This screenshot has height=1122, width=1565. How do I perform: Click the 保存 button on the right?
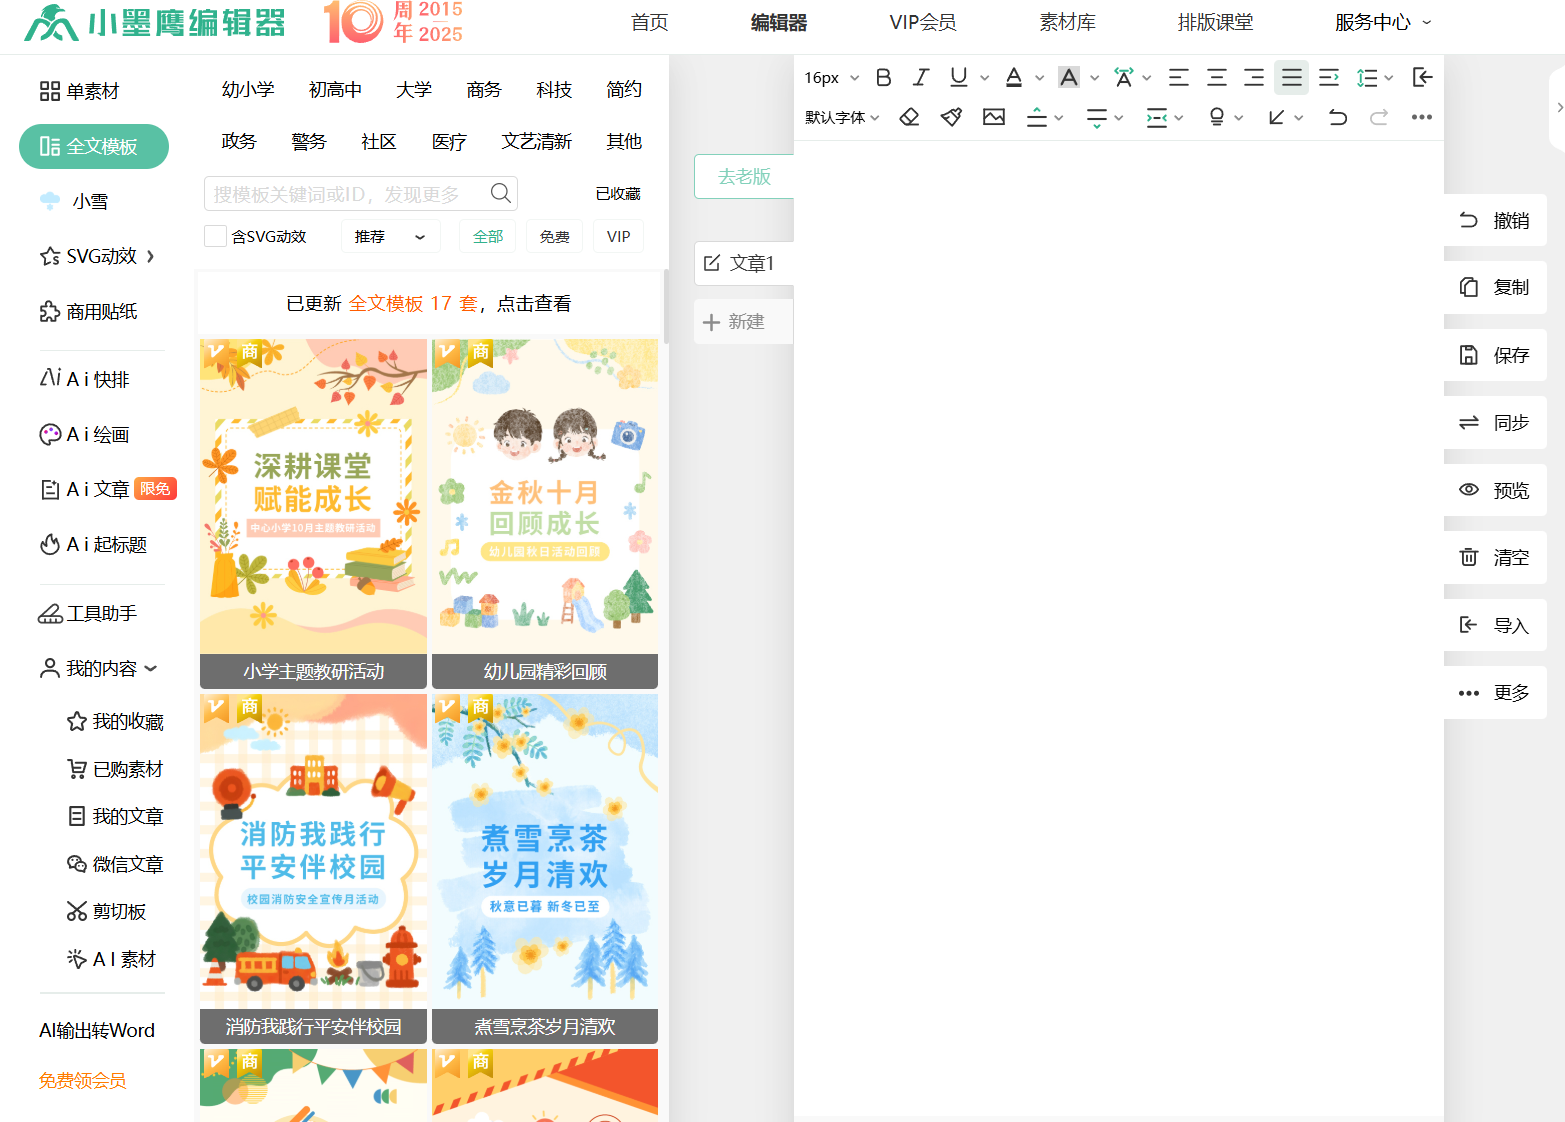coord(1496,355)
